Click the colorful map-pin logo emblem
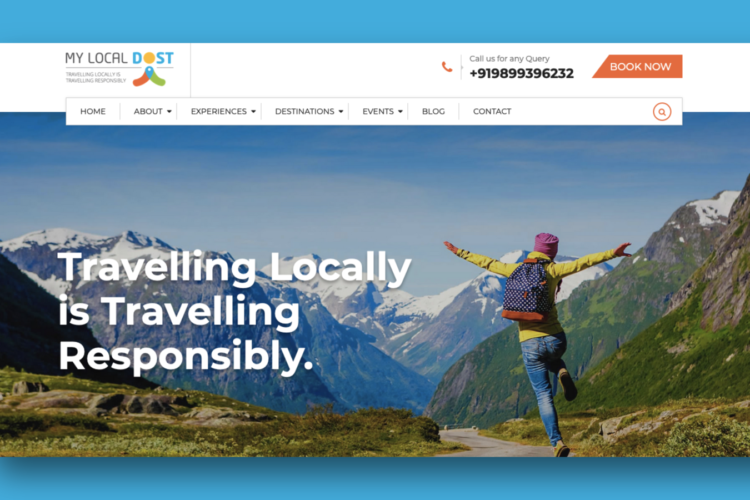 point(149,77)
